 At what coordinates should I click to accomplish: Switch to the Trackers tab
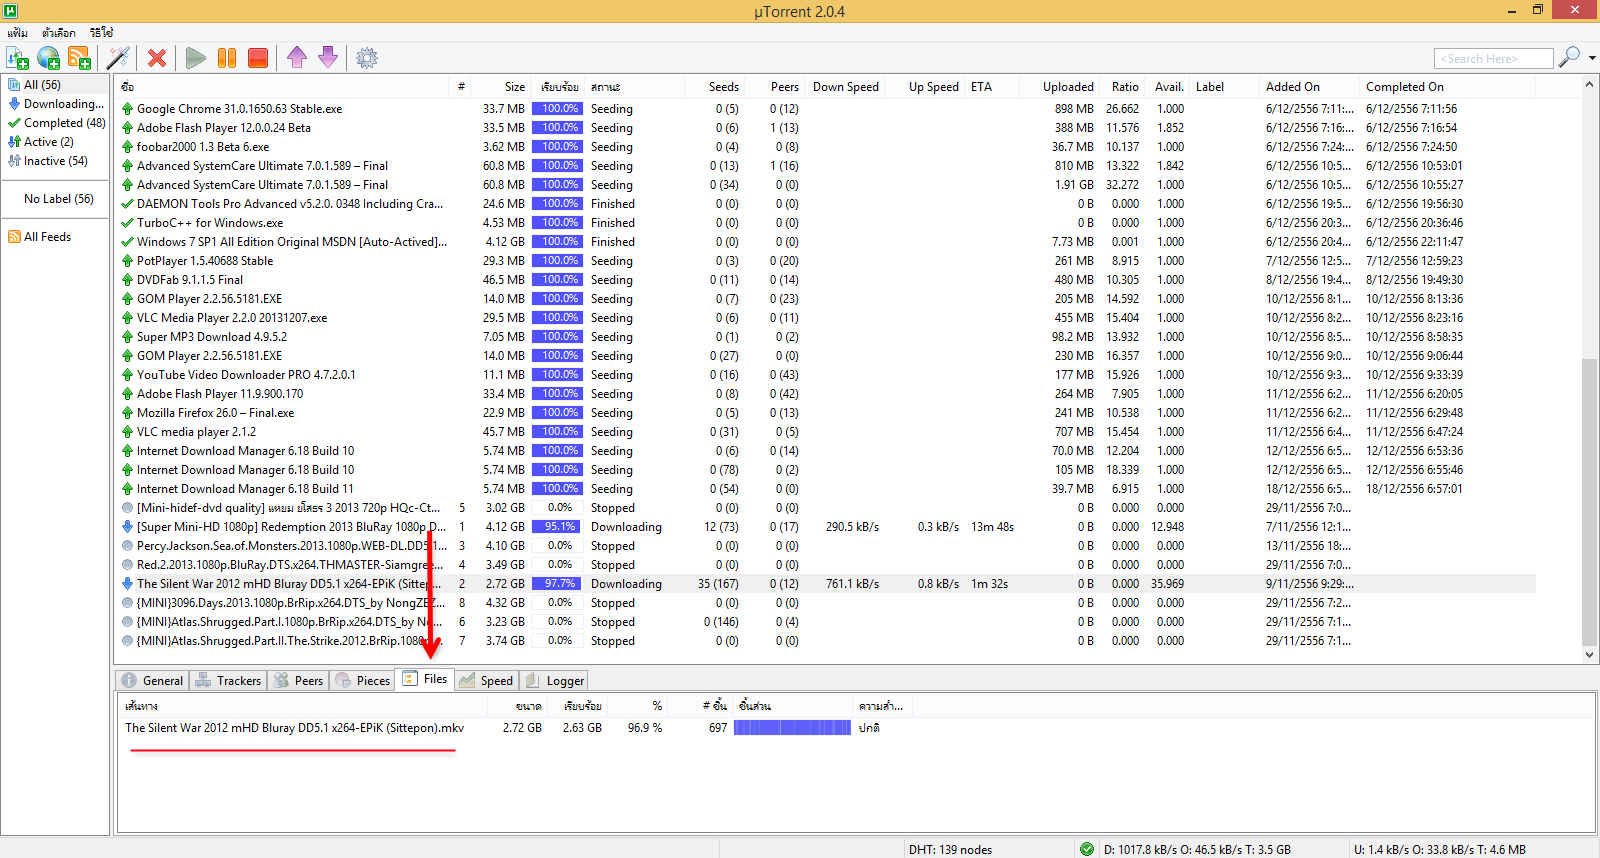click(x=228, y=681)
